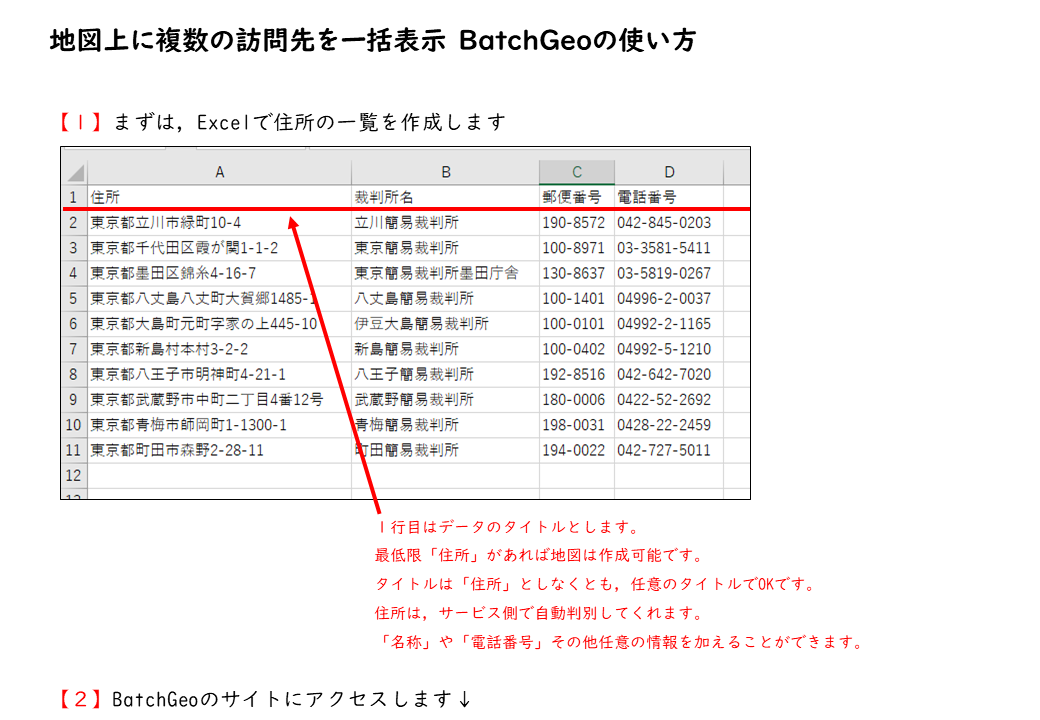Select cell 八丈島簡易裁判所
1040x720 pixels.
coord(446,298)
